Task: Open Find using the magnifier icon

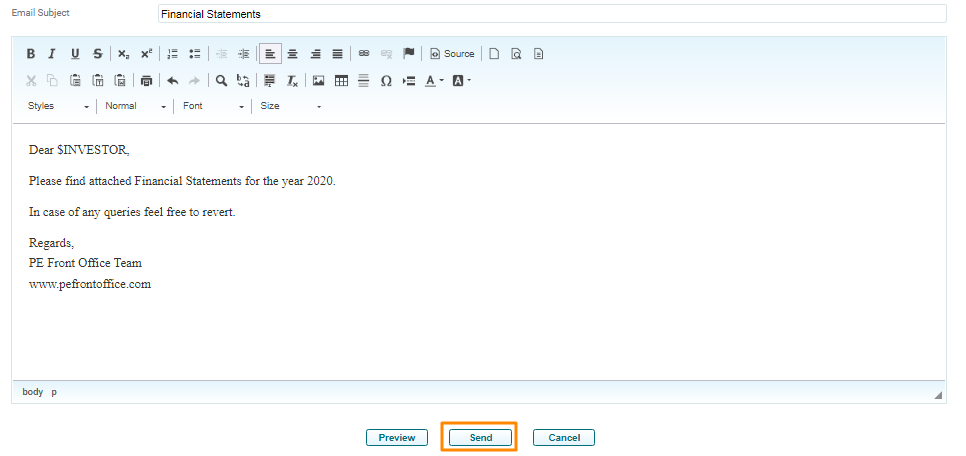Action: 221,81
